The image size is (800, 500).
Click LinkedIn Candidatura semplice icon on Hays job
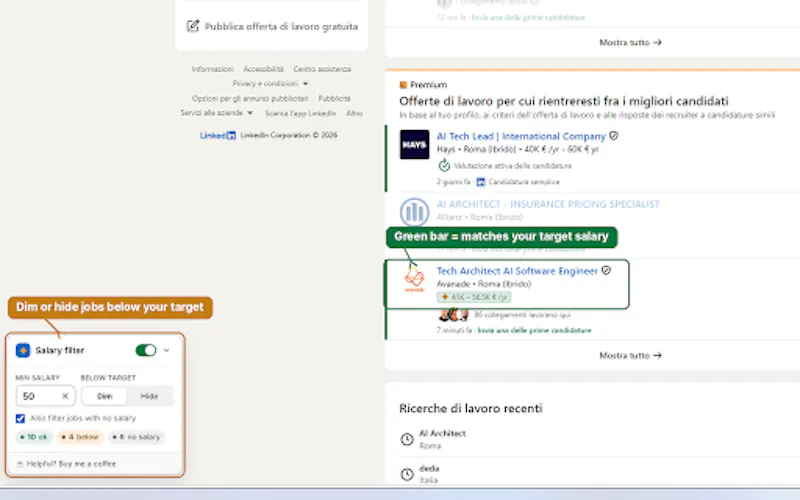point(480,182)
